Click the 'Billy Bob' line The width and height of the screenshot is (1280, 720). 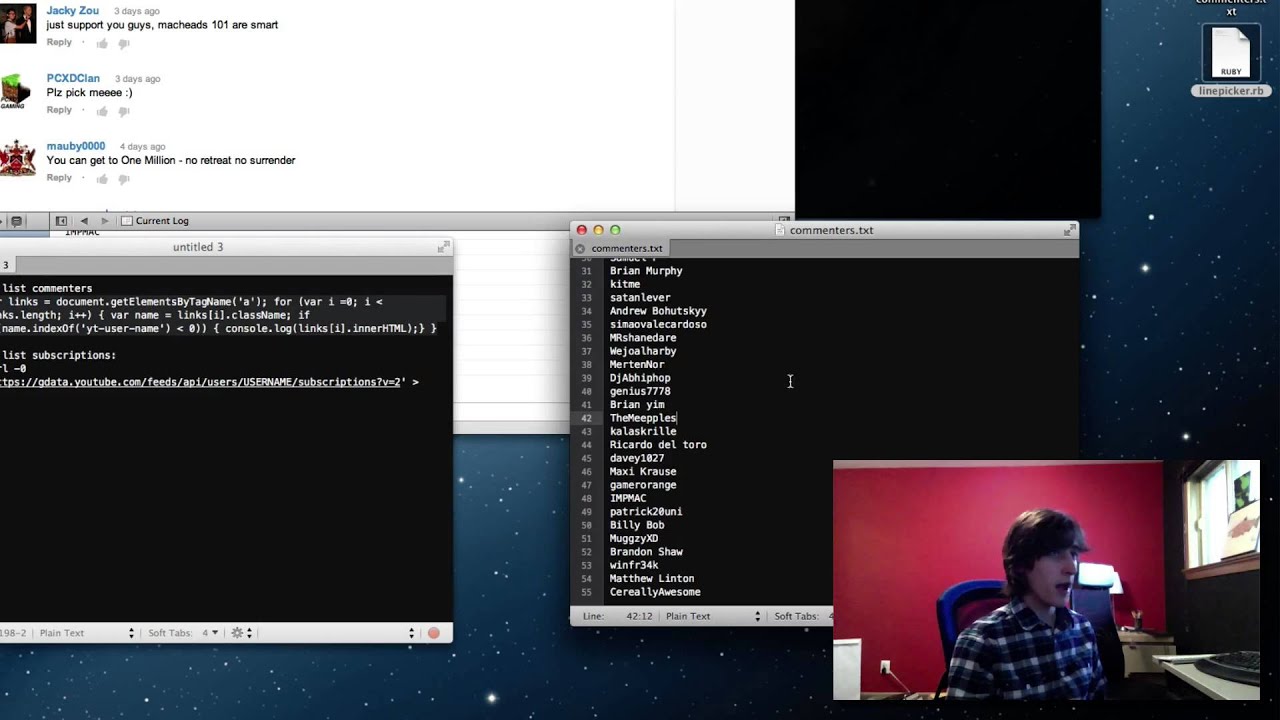[x=637, y=525]
